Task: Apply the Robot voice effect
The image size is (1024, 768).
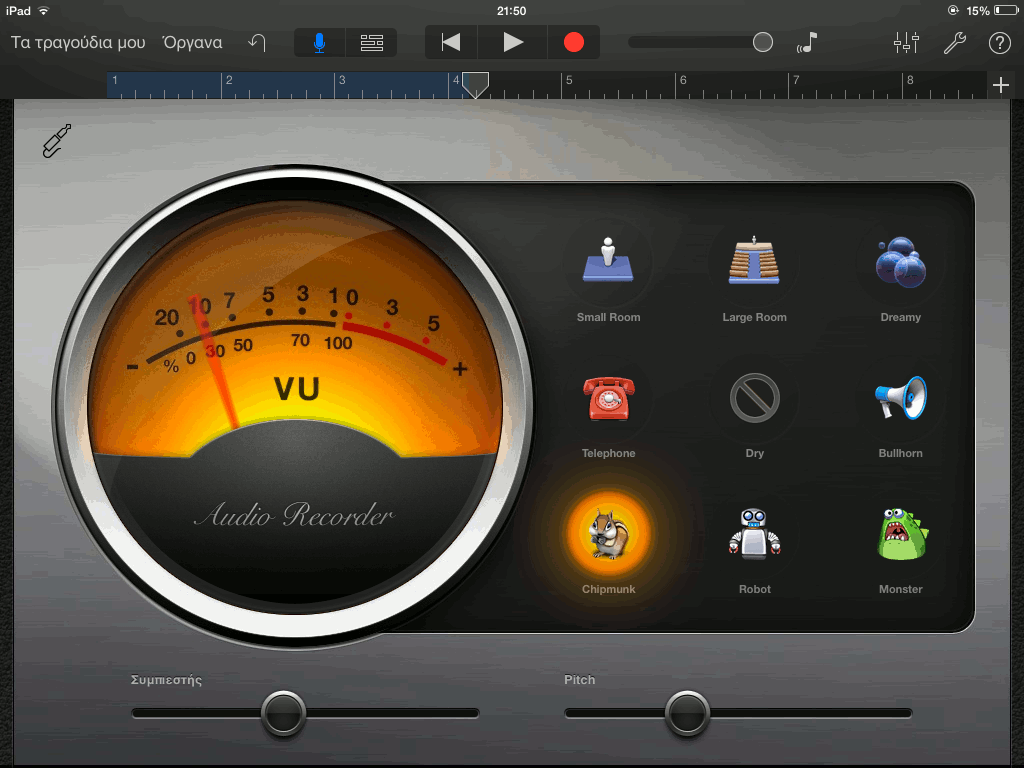Action: tap(754, 533)
